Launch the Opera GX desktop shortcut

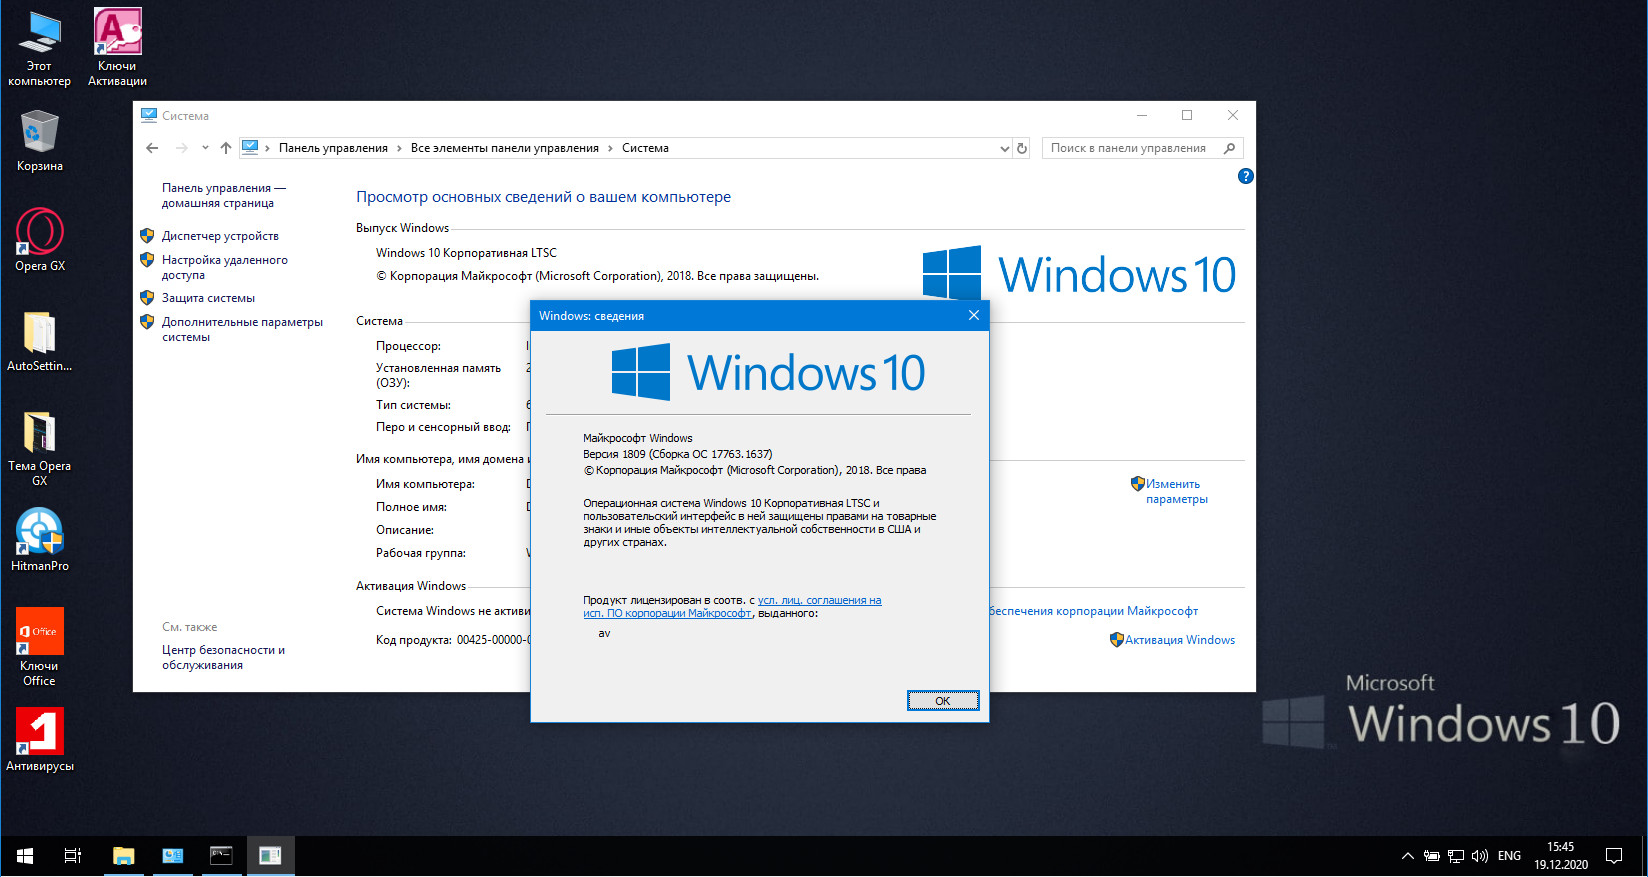coord(40,240)
